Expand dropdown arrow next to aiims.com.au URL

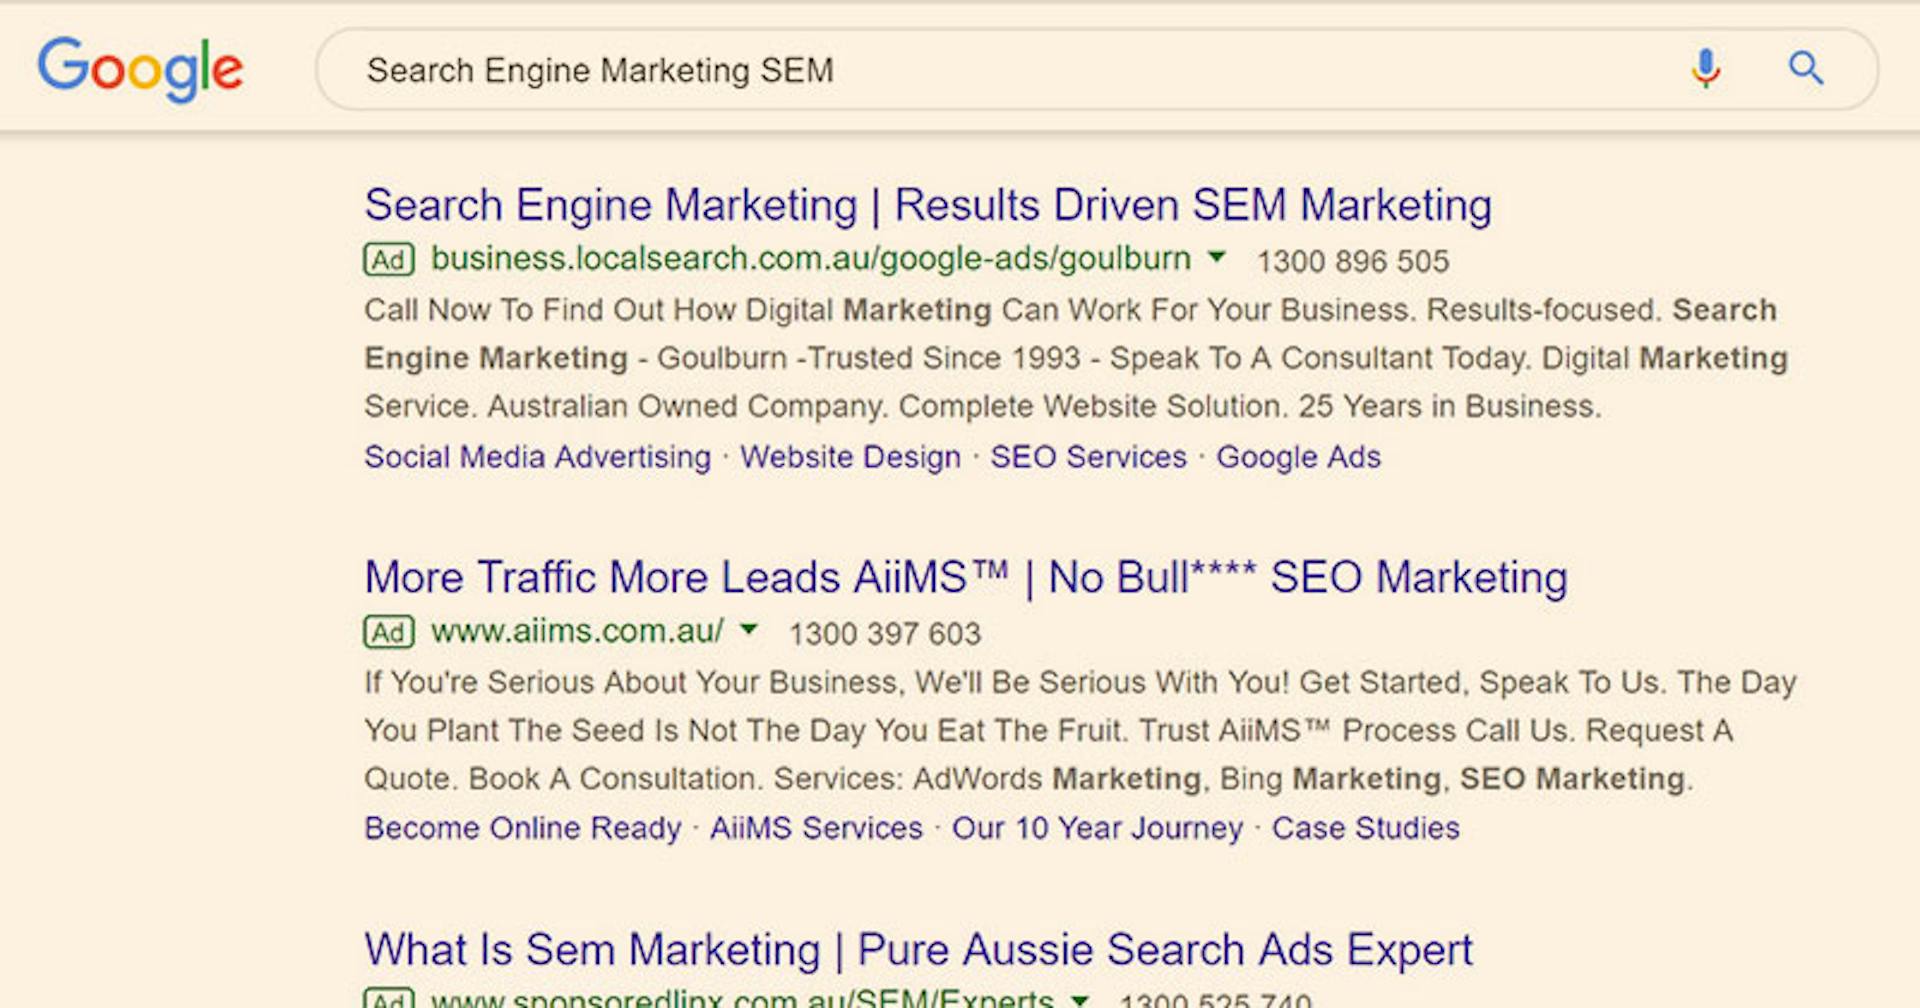[x=749, y=630]
